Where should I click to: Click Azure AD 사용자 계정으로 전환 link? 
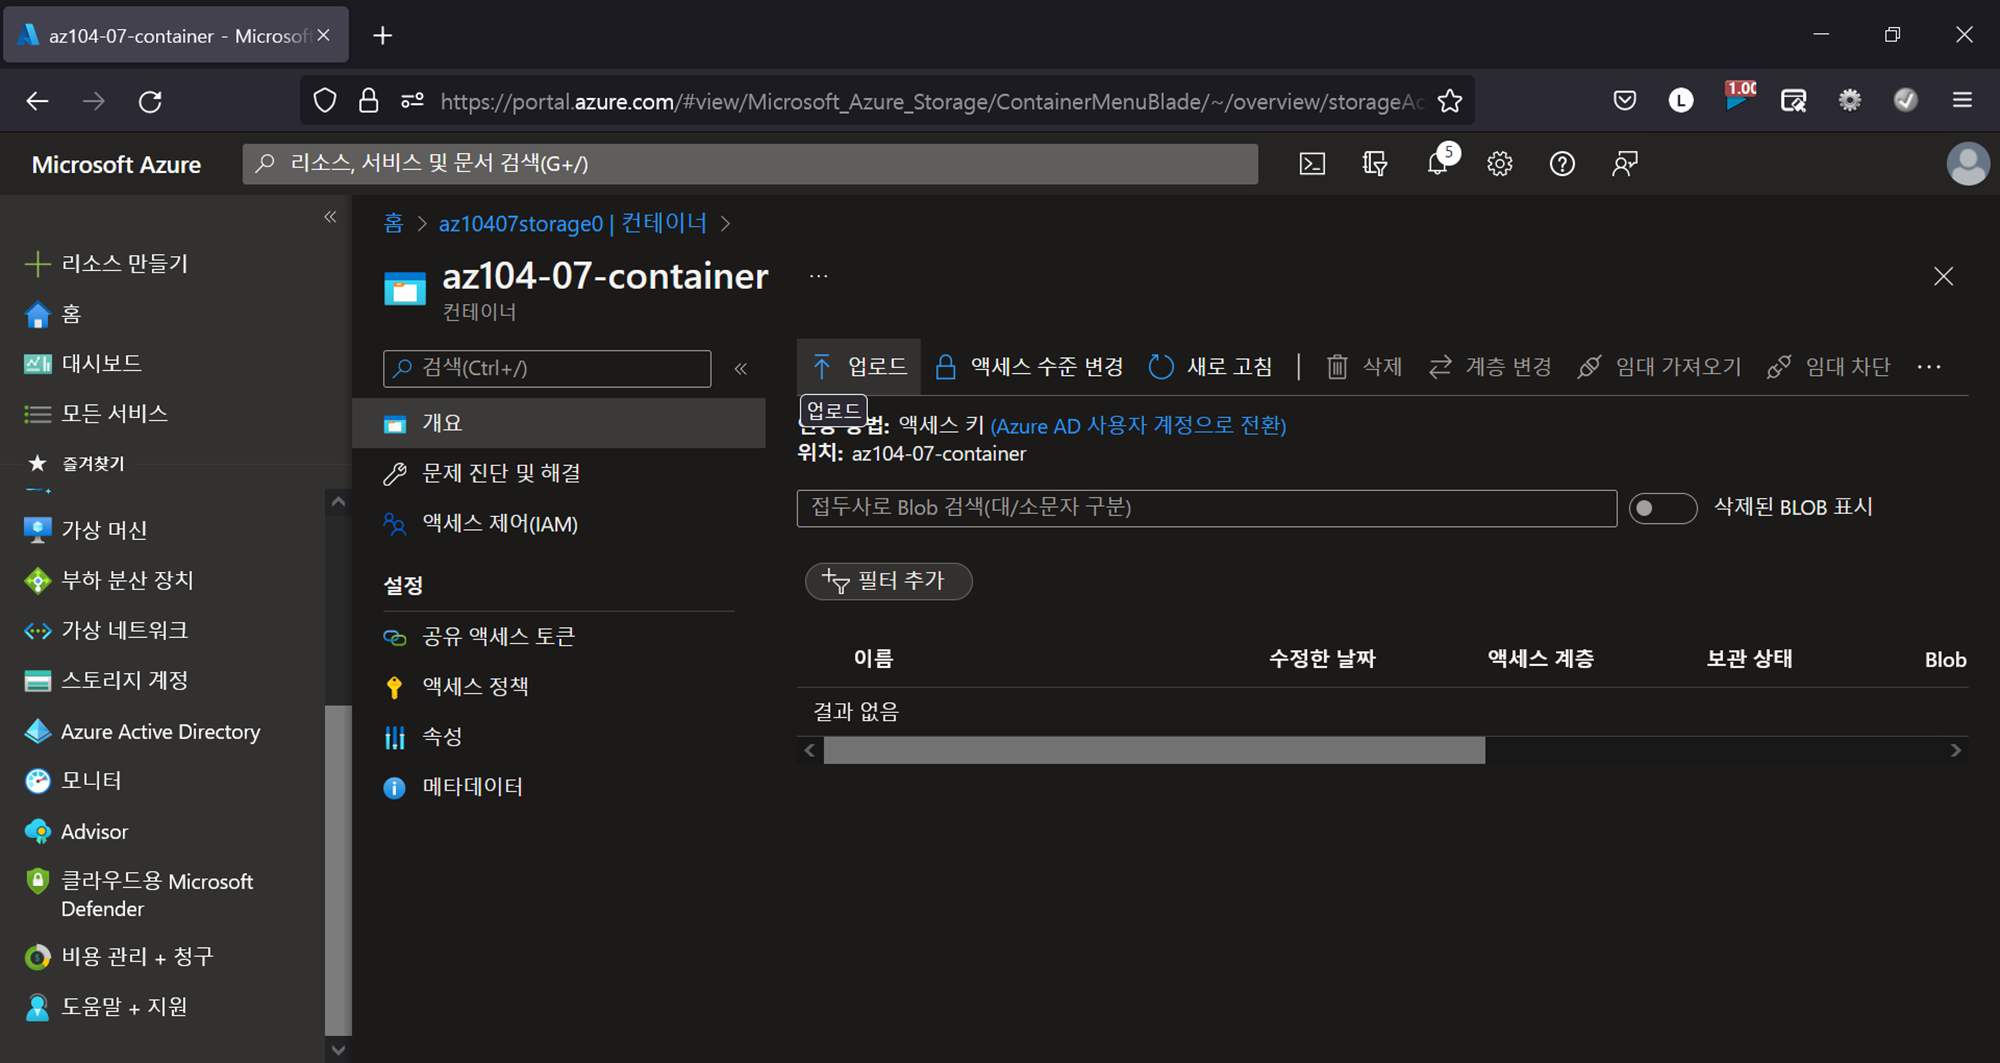[x=1138, y=426]
